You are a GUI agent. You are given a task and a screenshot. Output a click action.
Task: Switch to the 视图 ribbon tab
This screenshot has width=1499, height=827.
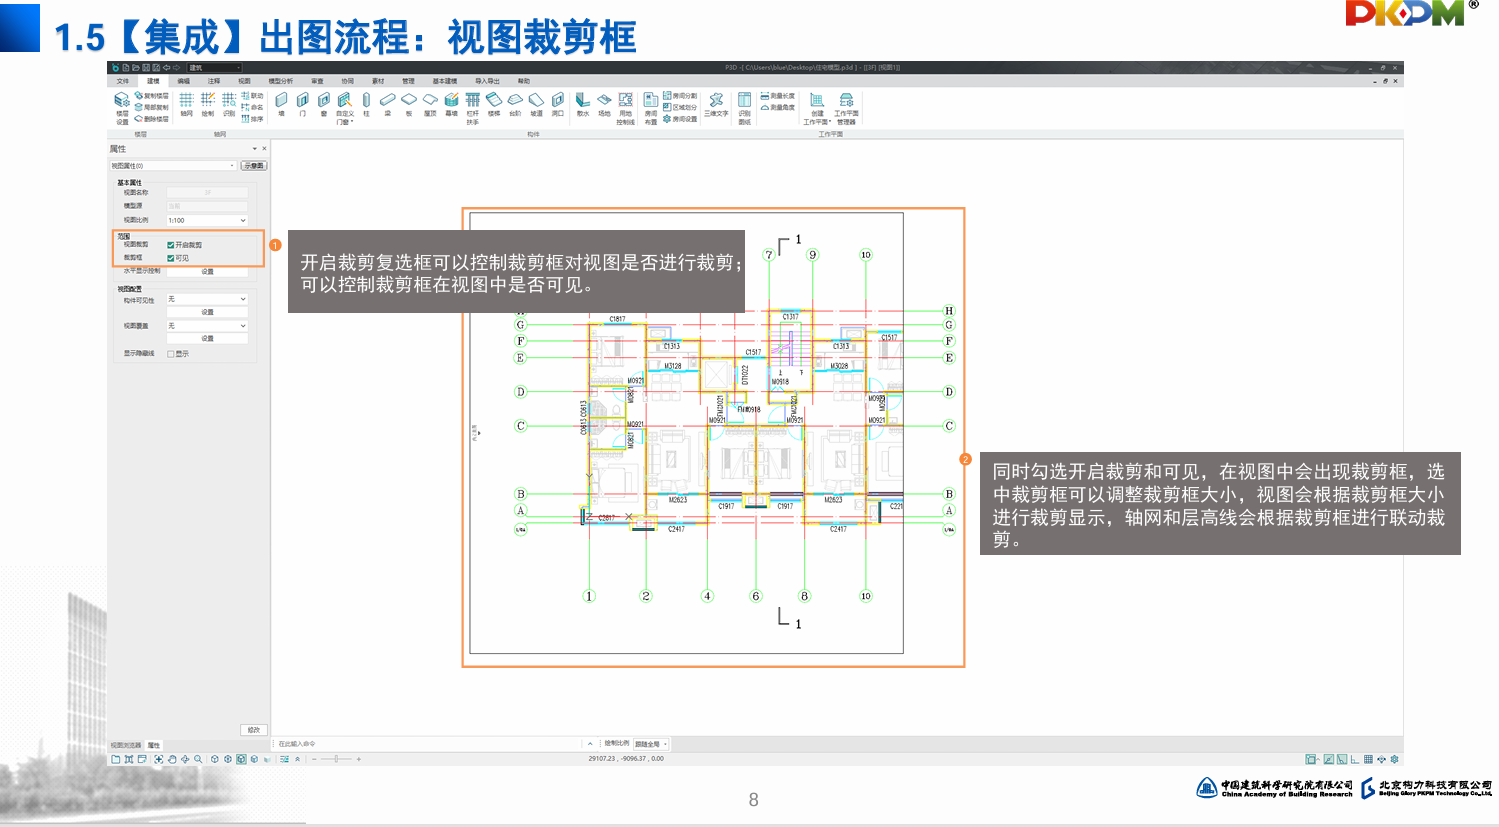tap(244, 81)
